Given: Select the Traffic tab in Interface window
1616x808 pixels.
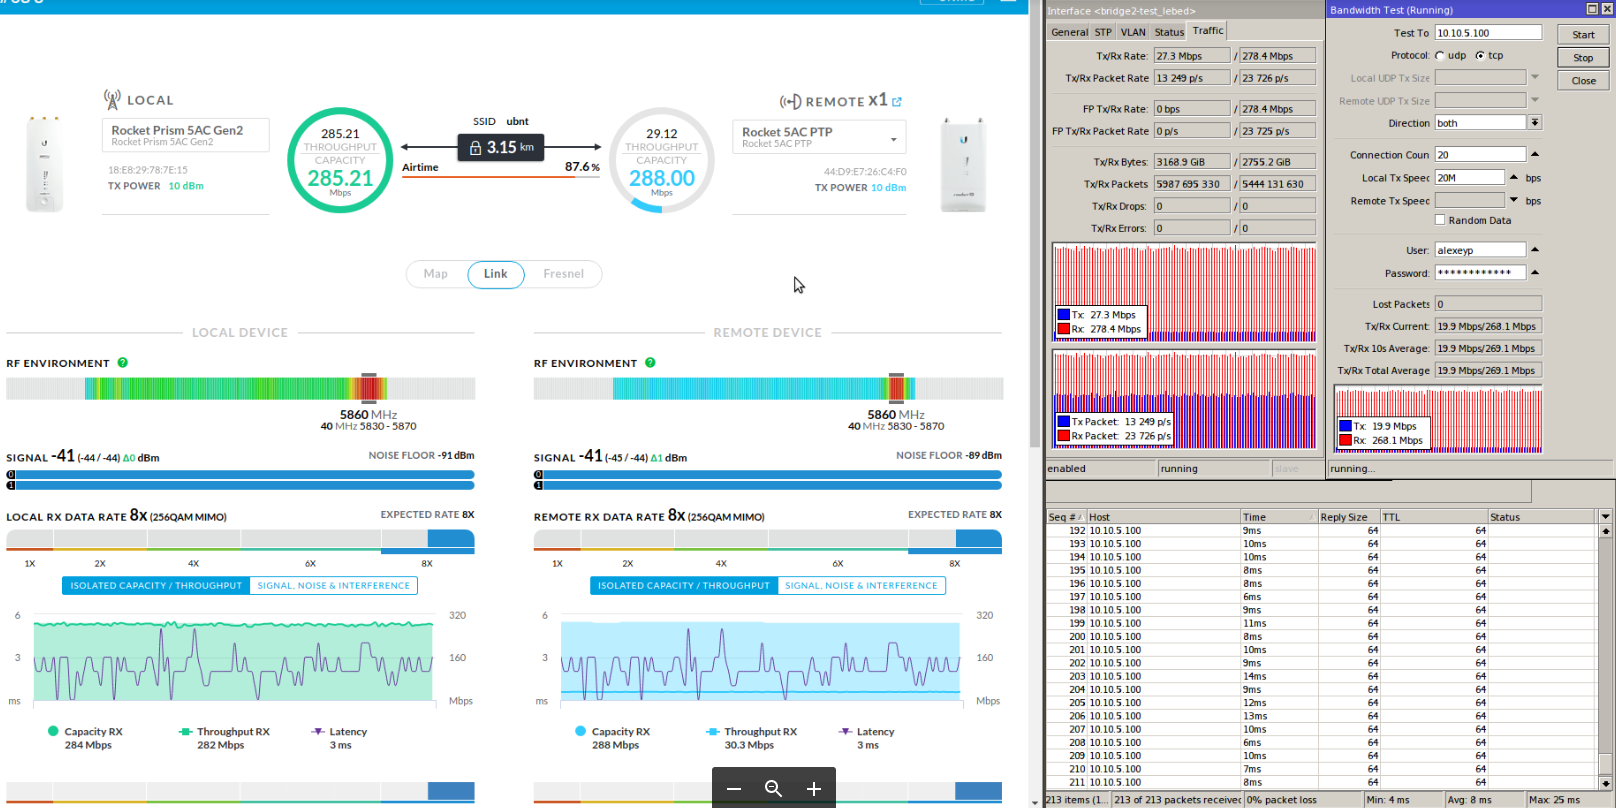Looking at the screenshot, I should [x=1208, y=31].
